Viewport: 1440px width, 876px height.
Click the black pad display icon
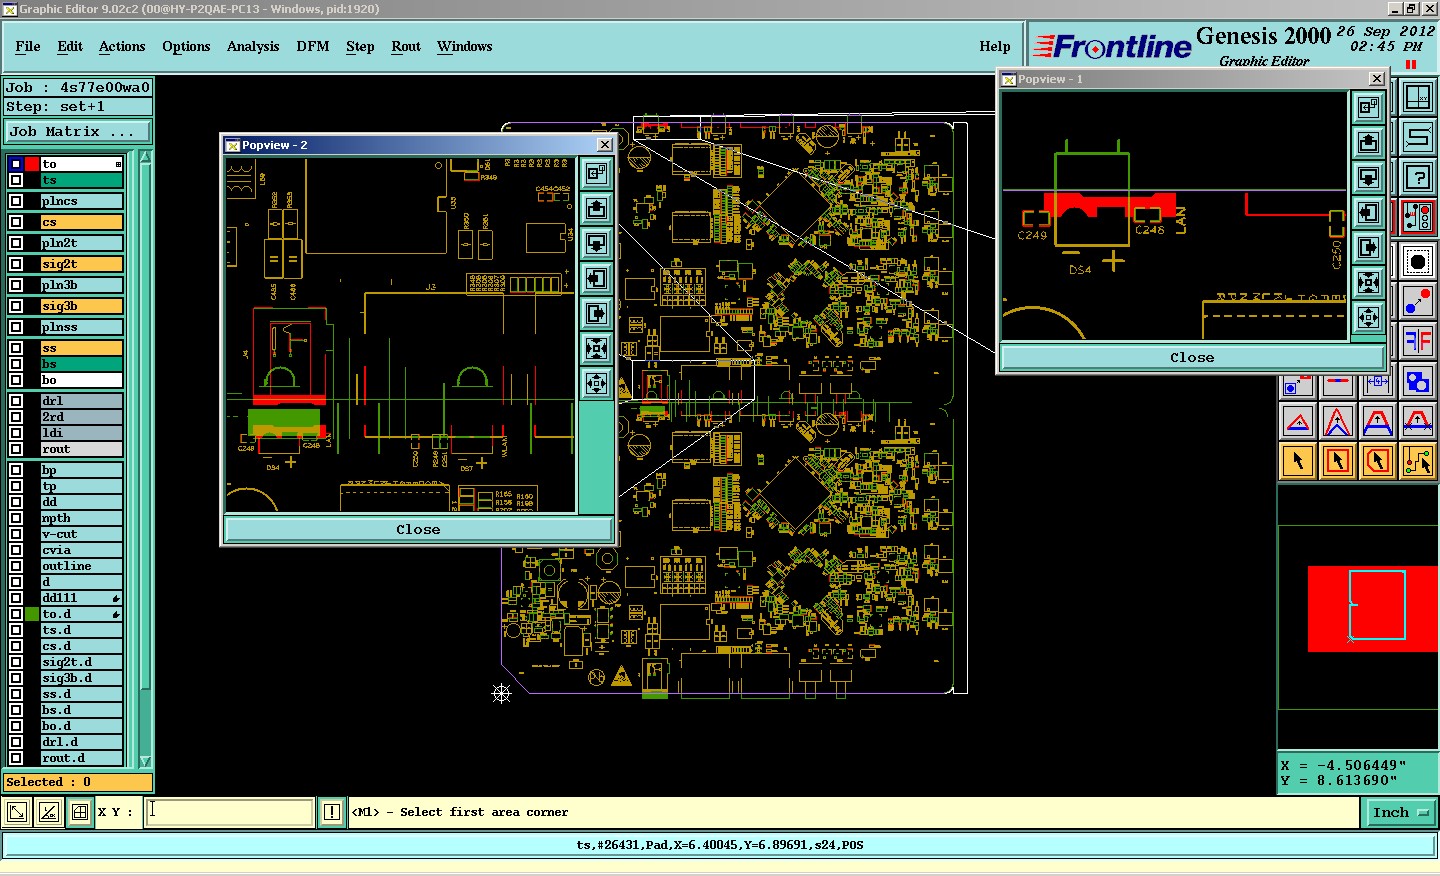point(1417,262)
